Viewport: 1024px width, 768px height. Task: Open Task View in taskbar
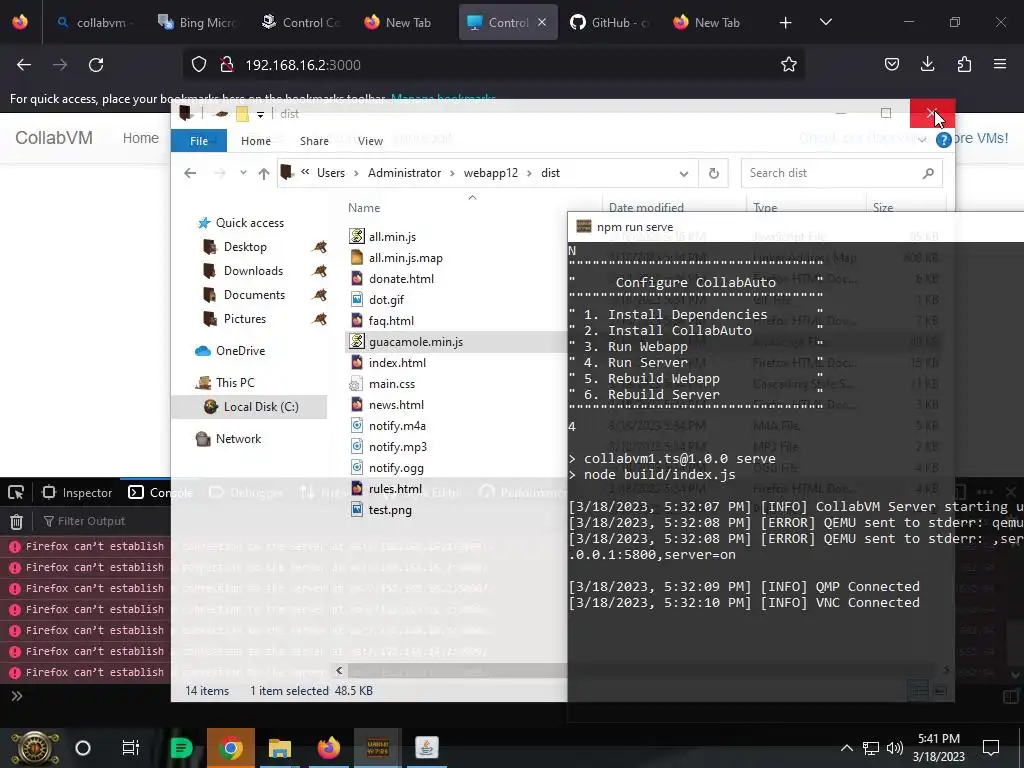pyautogui.click(x=131, y=748)
